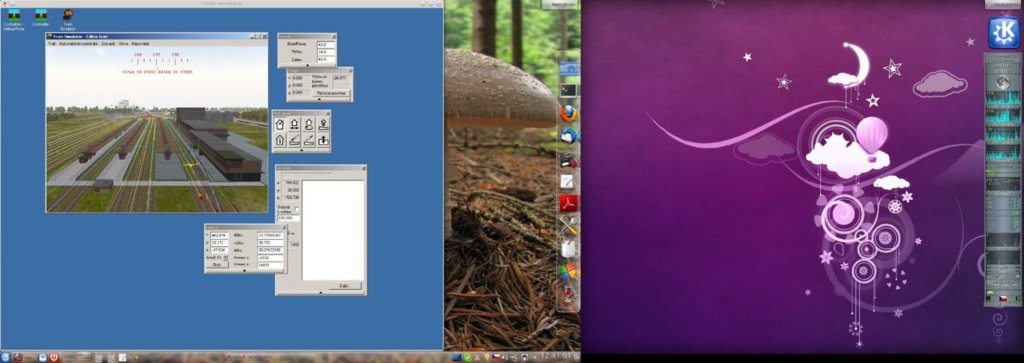Viewport: 1024px width, 363px height.
Task: Select the rotate object tool in the palette
Action: (x=309, y=124)
